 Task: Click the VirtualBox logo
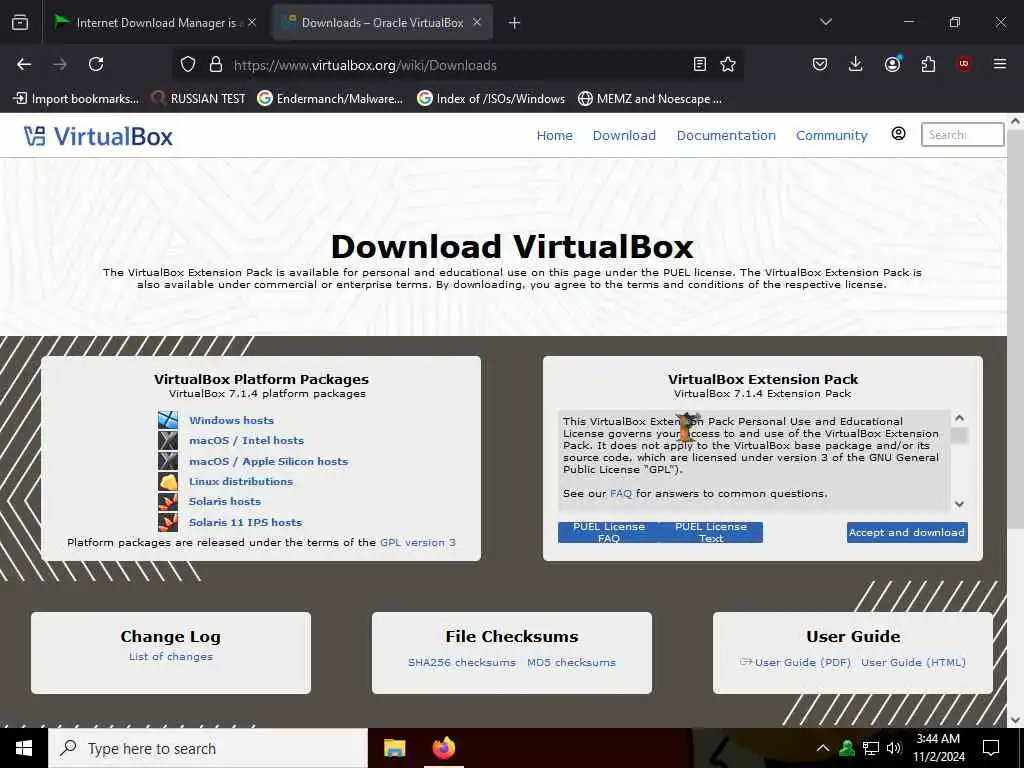pos(98,136)
